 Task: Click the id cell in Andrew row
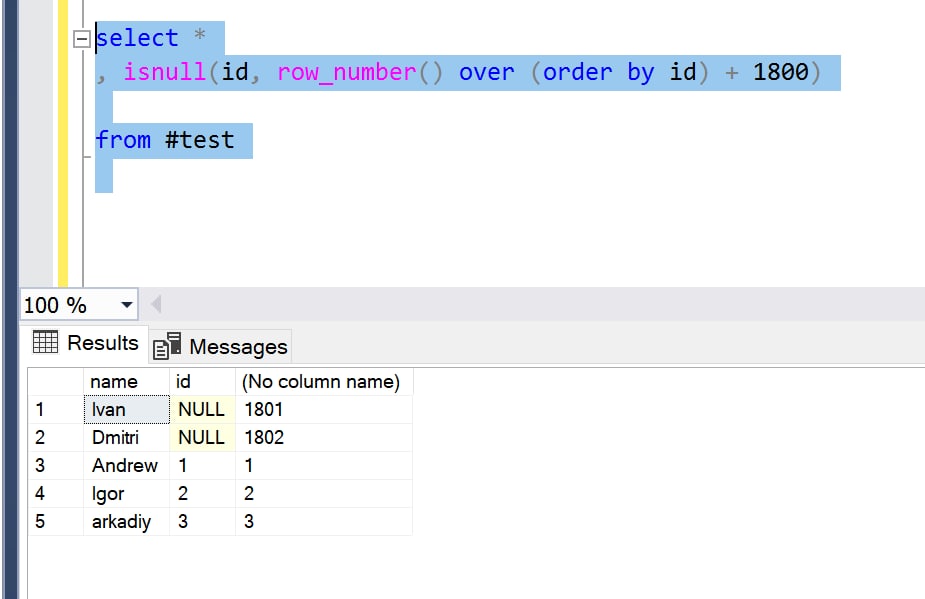(x=202, y=466)
